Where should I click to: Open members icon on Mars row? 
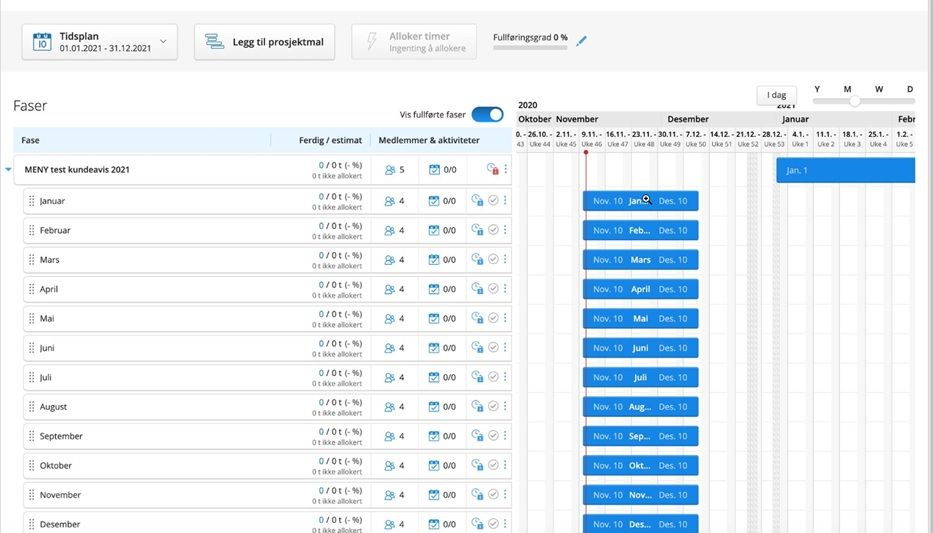pyautogui.click(x=390, y=260)
